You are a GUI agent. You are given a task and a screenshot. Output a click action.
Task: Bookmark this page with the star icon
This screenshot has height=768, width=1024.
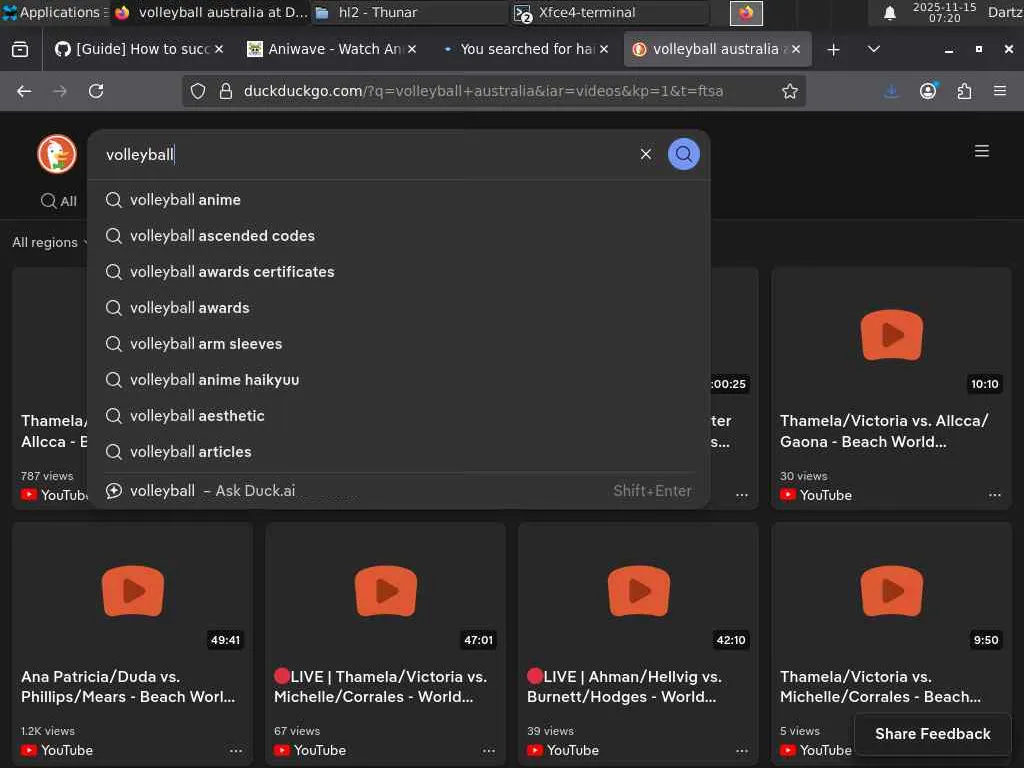[790, 91]
